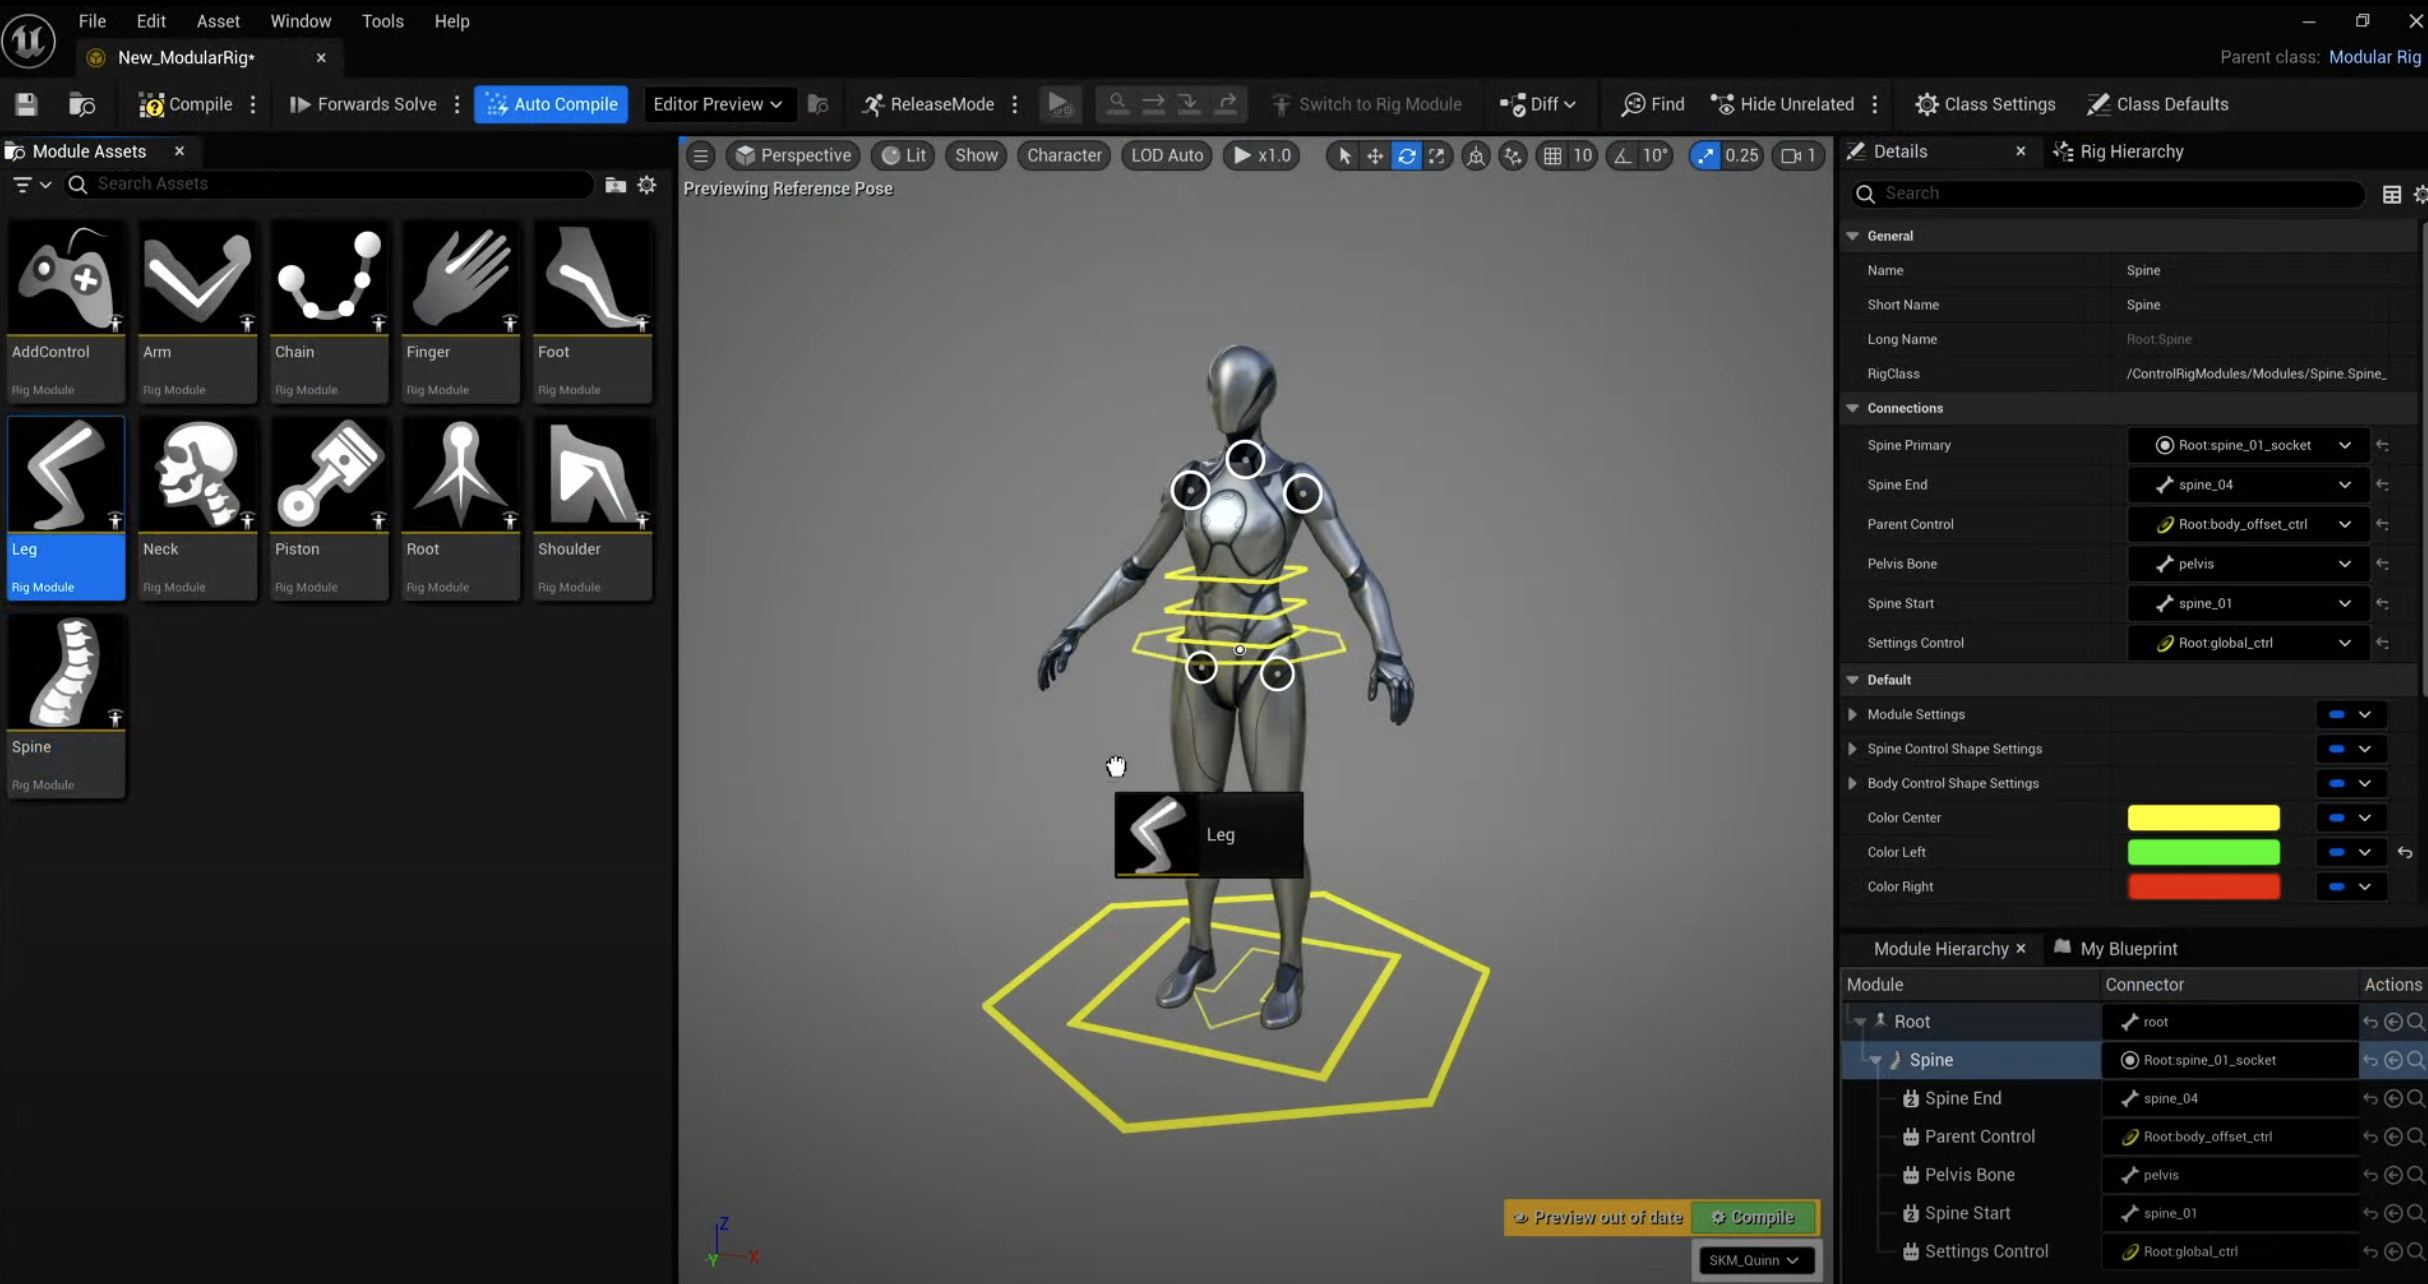Viewport: 2428px width, 1284px height.
Task: Click the green Compile button in viewport
Action: [1753, 1217]
